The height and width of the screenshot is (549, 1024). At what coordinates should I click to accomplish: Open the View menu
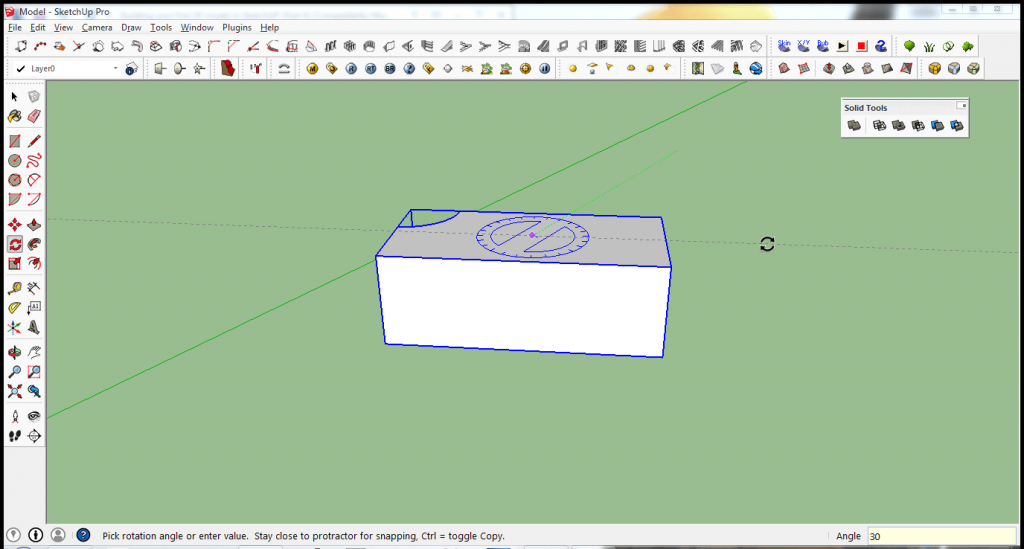(x=63, y=27)
